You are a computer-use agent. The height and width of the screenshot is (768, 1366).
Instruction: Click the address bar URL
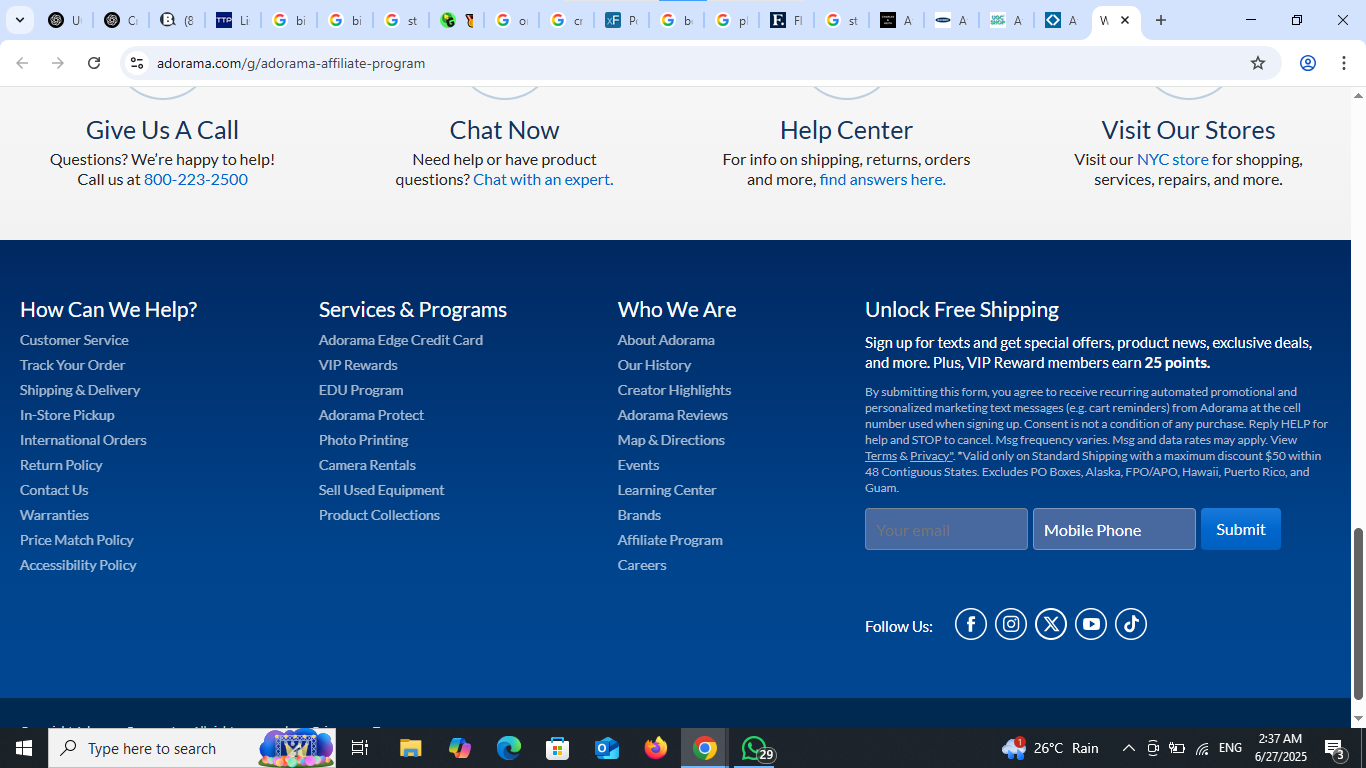pos(291,63)
